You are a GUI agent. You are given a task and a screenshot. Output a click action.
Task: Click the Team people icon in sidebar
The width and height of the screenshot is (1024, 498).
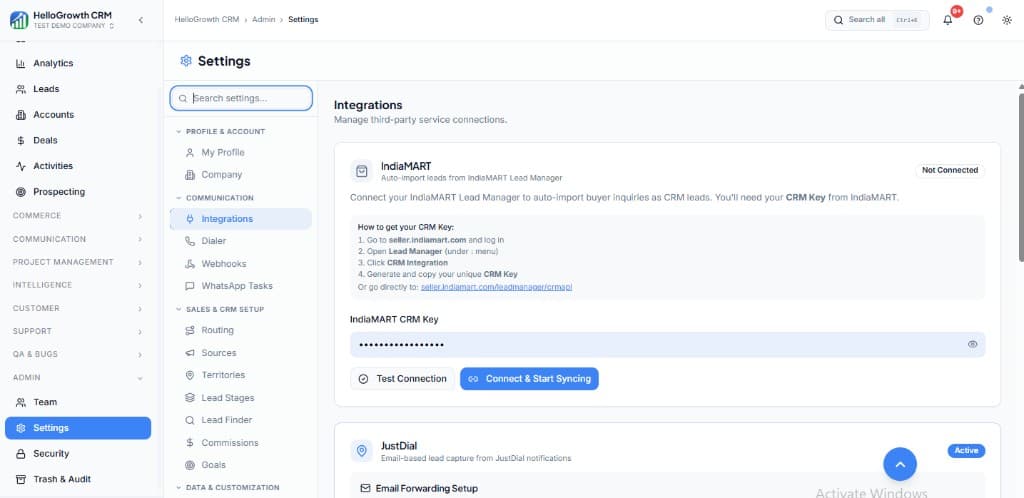pyautogui.click(x=20, y=402)
